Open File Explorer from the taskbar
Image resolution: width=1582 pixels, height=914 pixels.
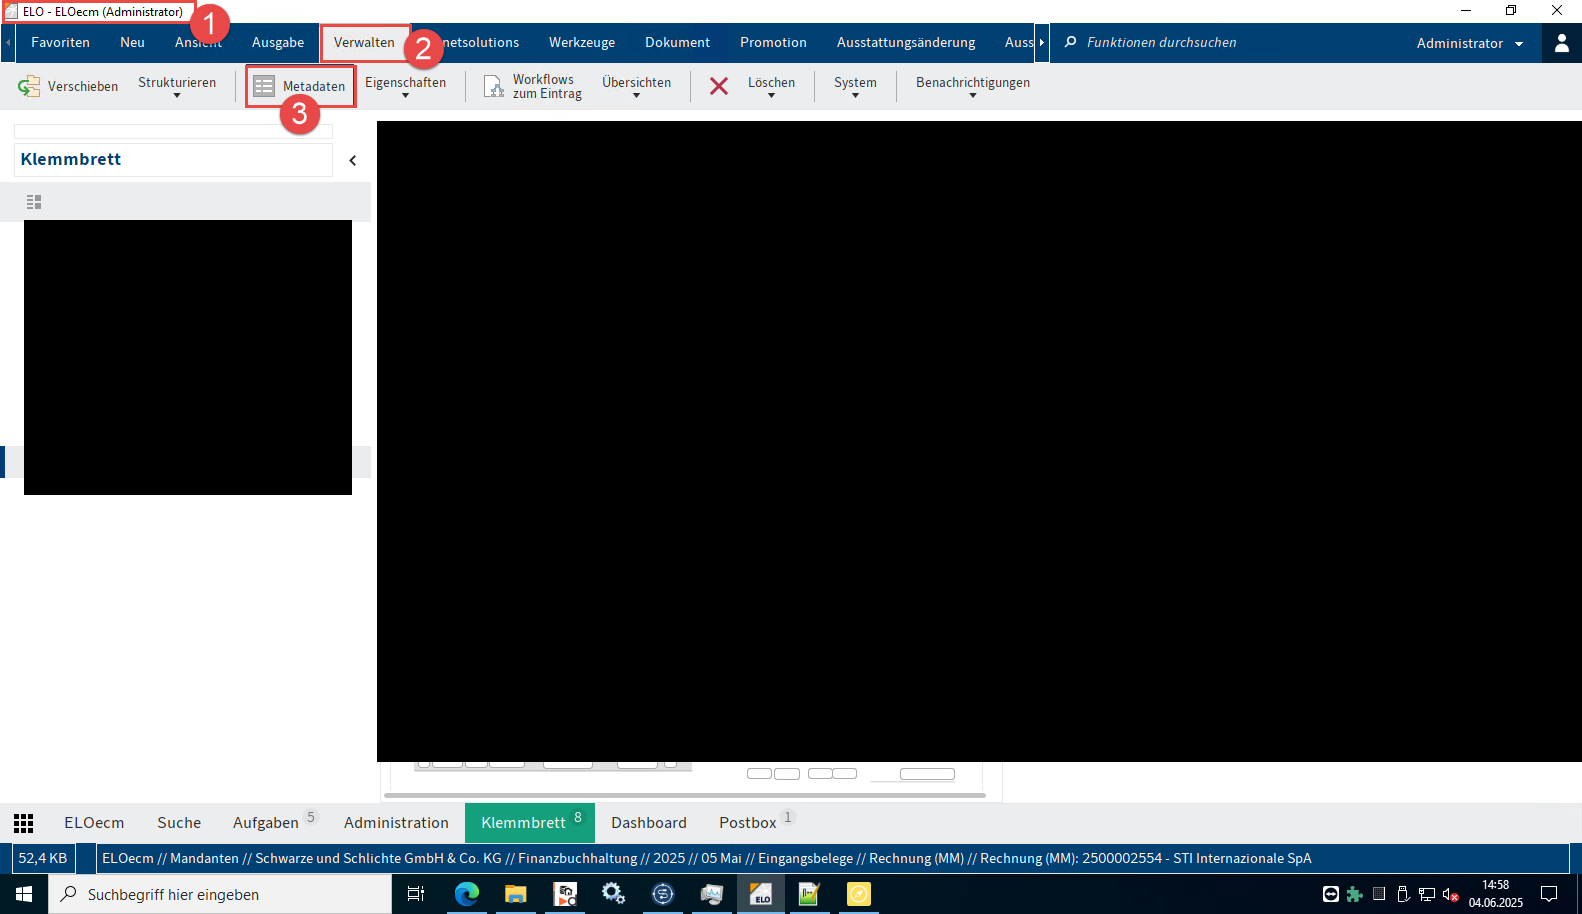515,894
